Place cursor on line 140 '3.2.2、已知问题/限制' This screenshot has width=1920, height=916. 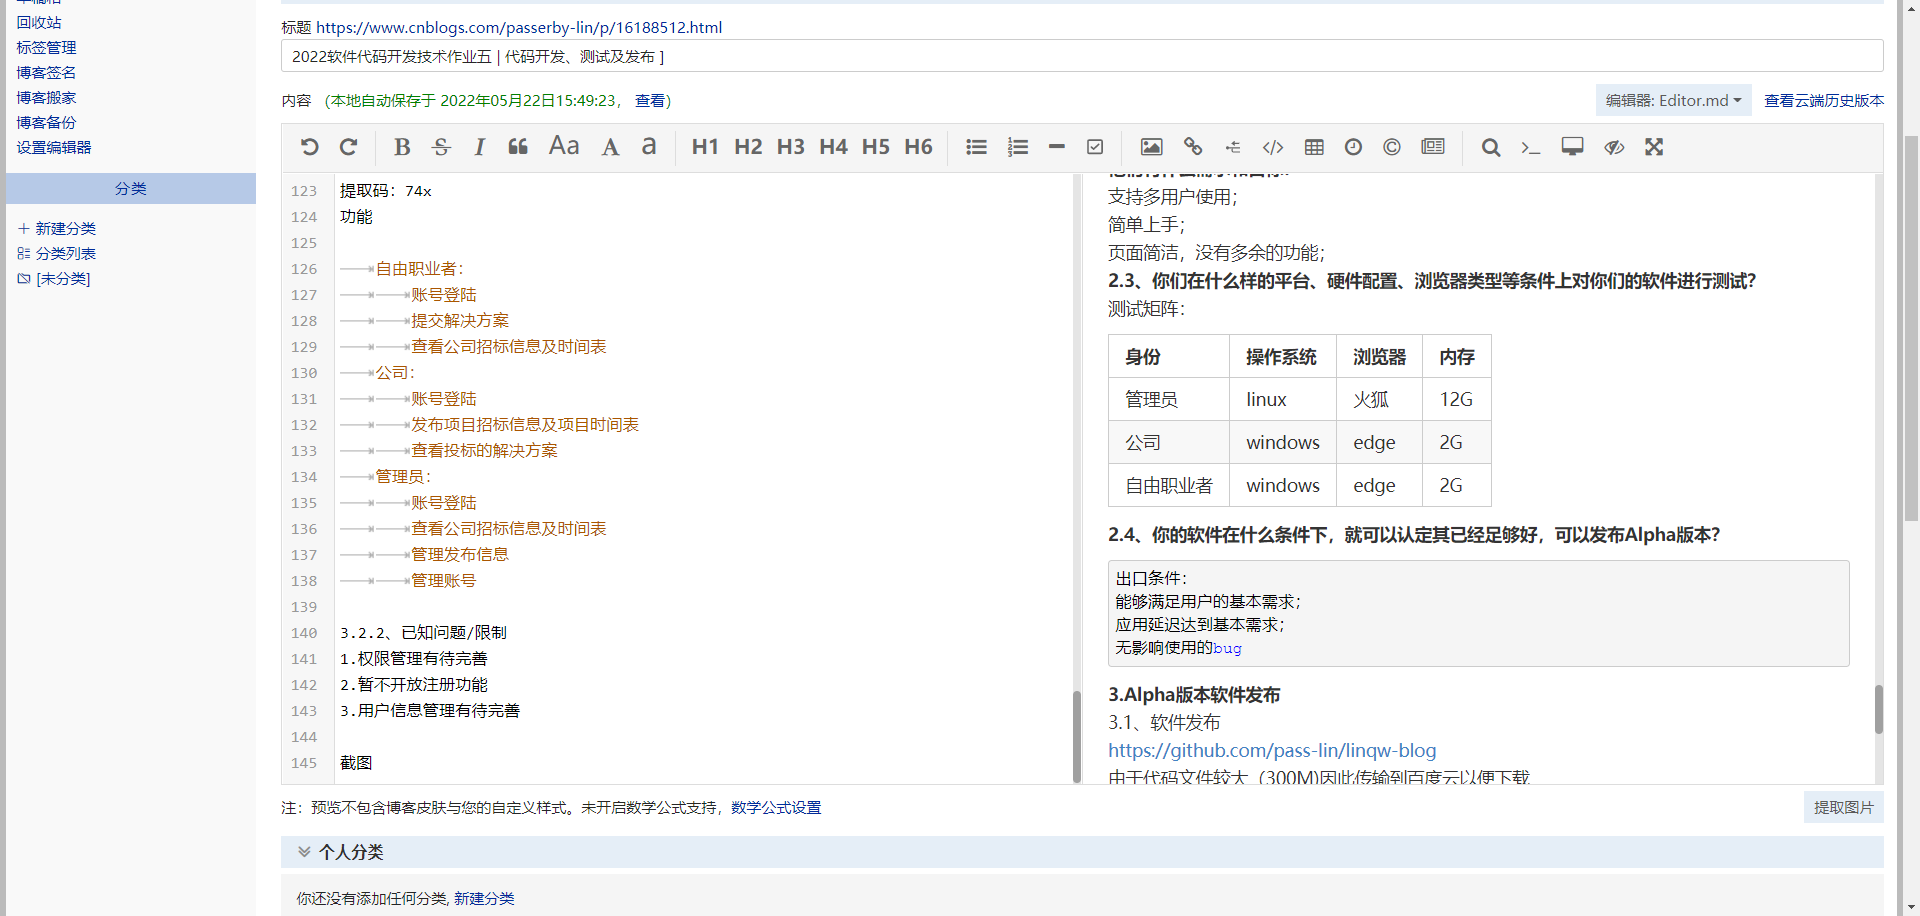click(423, 632)
